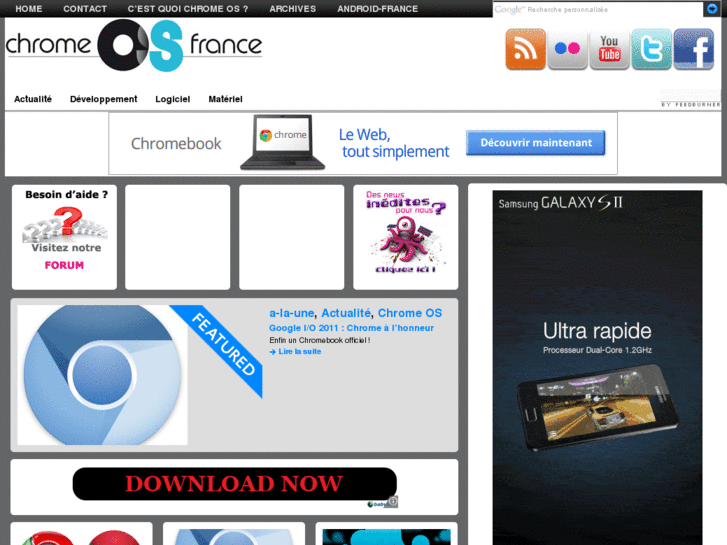Click the Lire la suite link
The height and width of the screenshot is (545, 727).
pyautogui.click(x=300, y=352)
